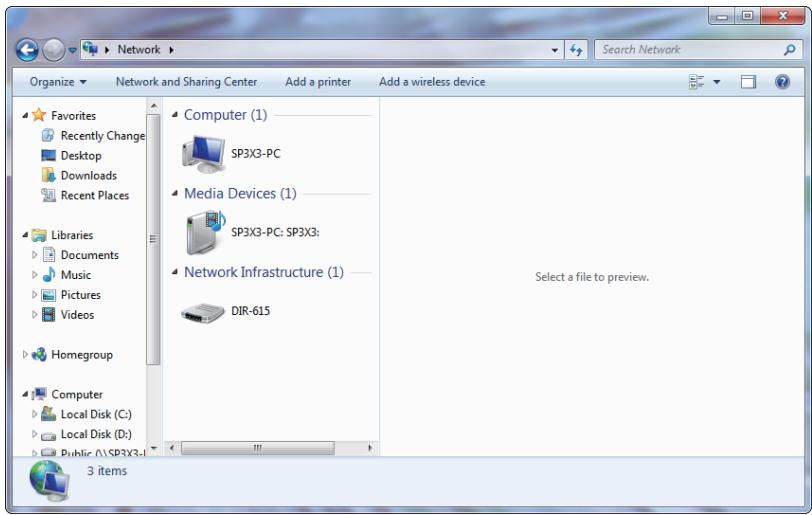Click the navigation pane scroll up arrow
Viewport: 812px width, 515px height.
tap(153, 106)
